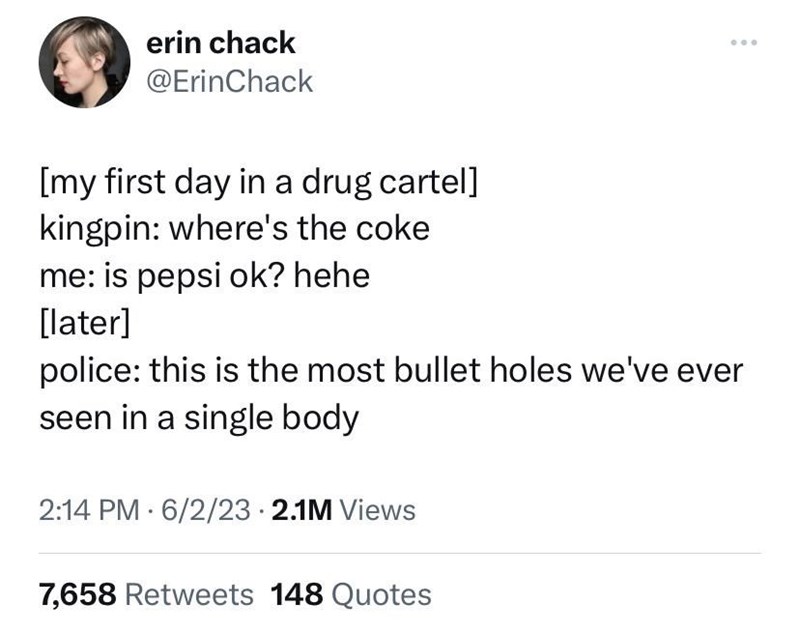Open the 148 Quotes list
This screenshot has width=800, height=633.
click(351, 595)
